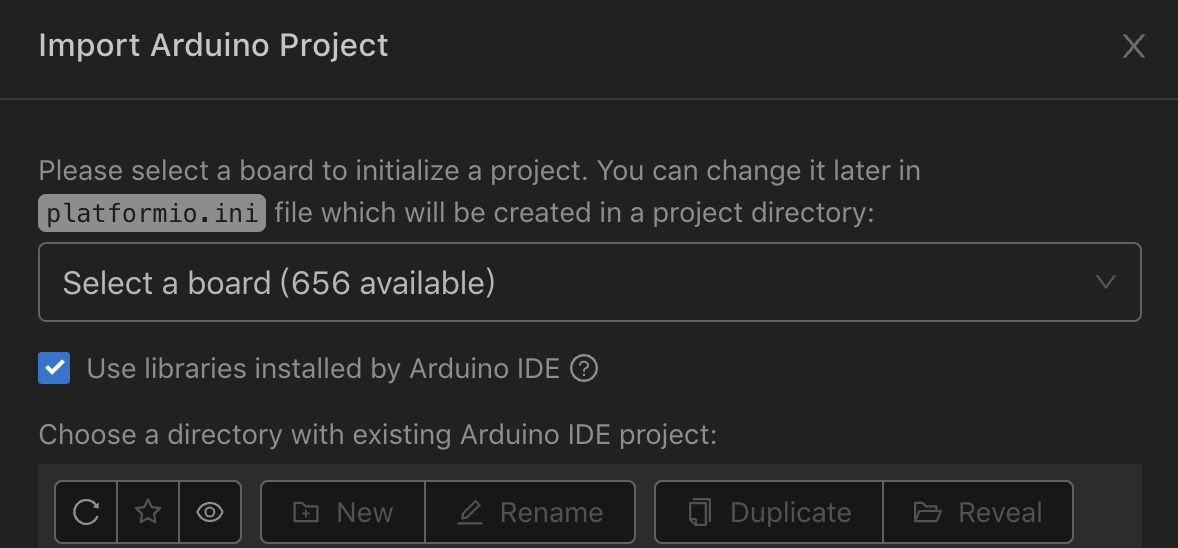Close the Import Arduino Project dialog
This screenshot has height=548, width=1178.
(1133, 46)
